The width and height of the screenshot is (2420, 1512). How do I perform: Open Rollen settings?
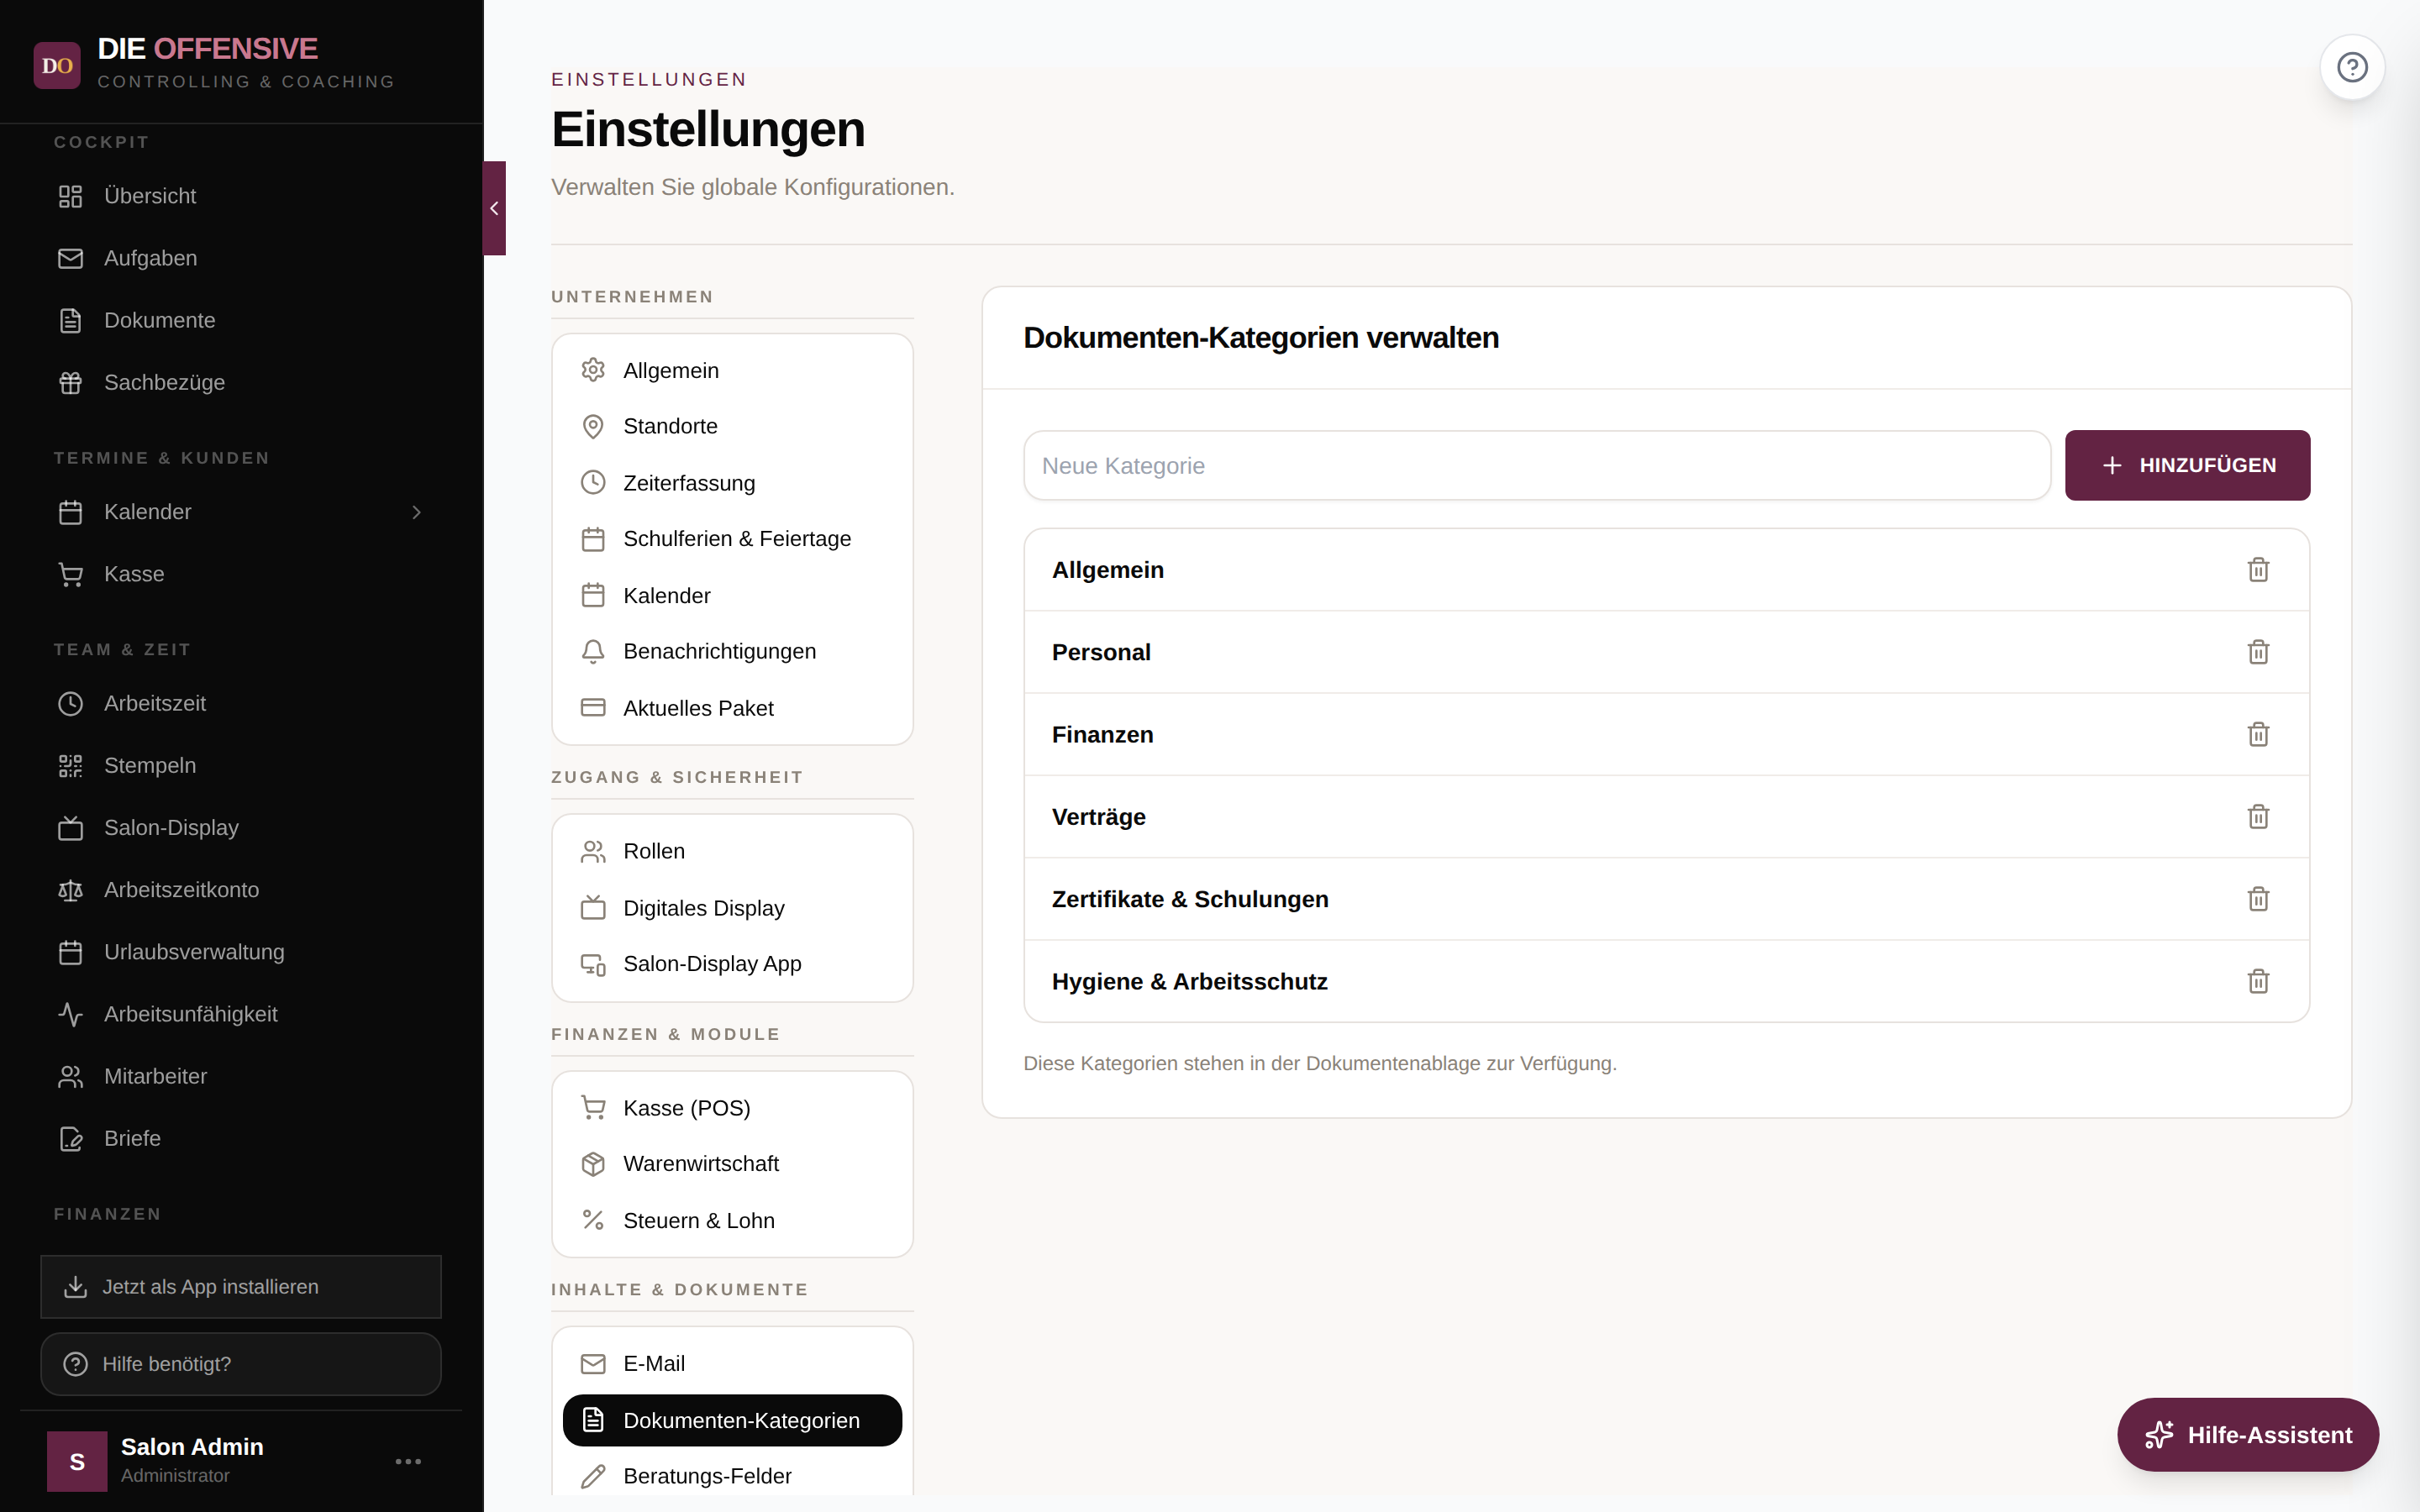(732, 851)
